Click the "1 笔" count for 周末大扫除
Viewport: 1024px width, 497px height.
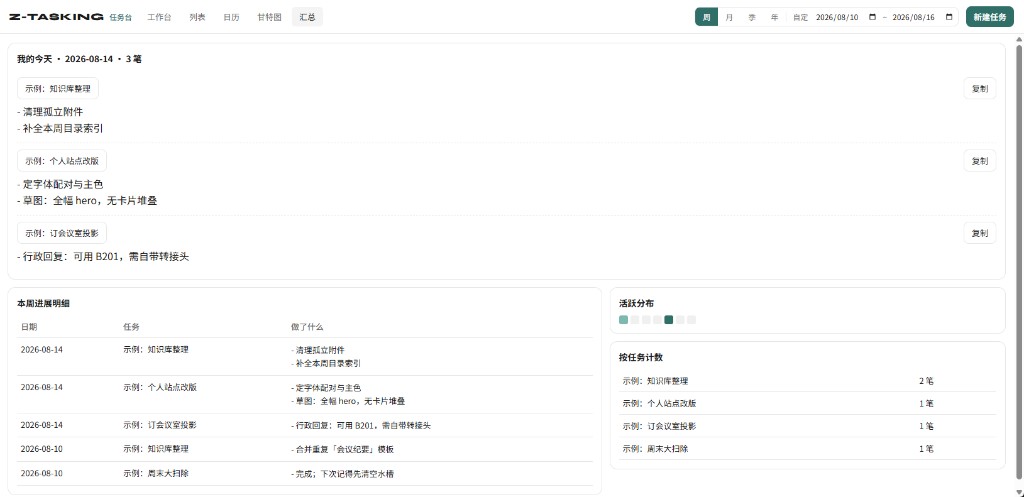point(926,449)
